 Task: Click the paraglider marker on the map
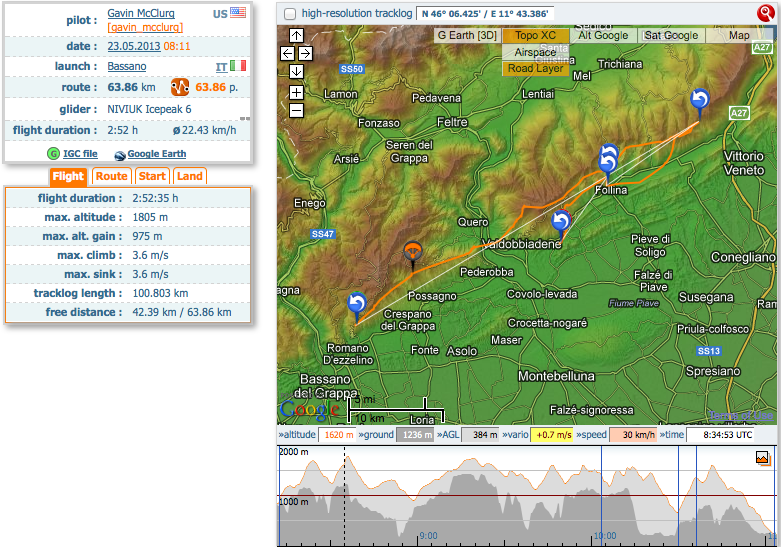pyautogui.click(x=411, y=253)
